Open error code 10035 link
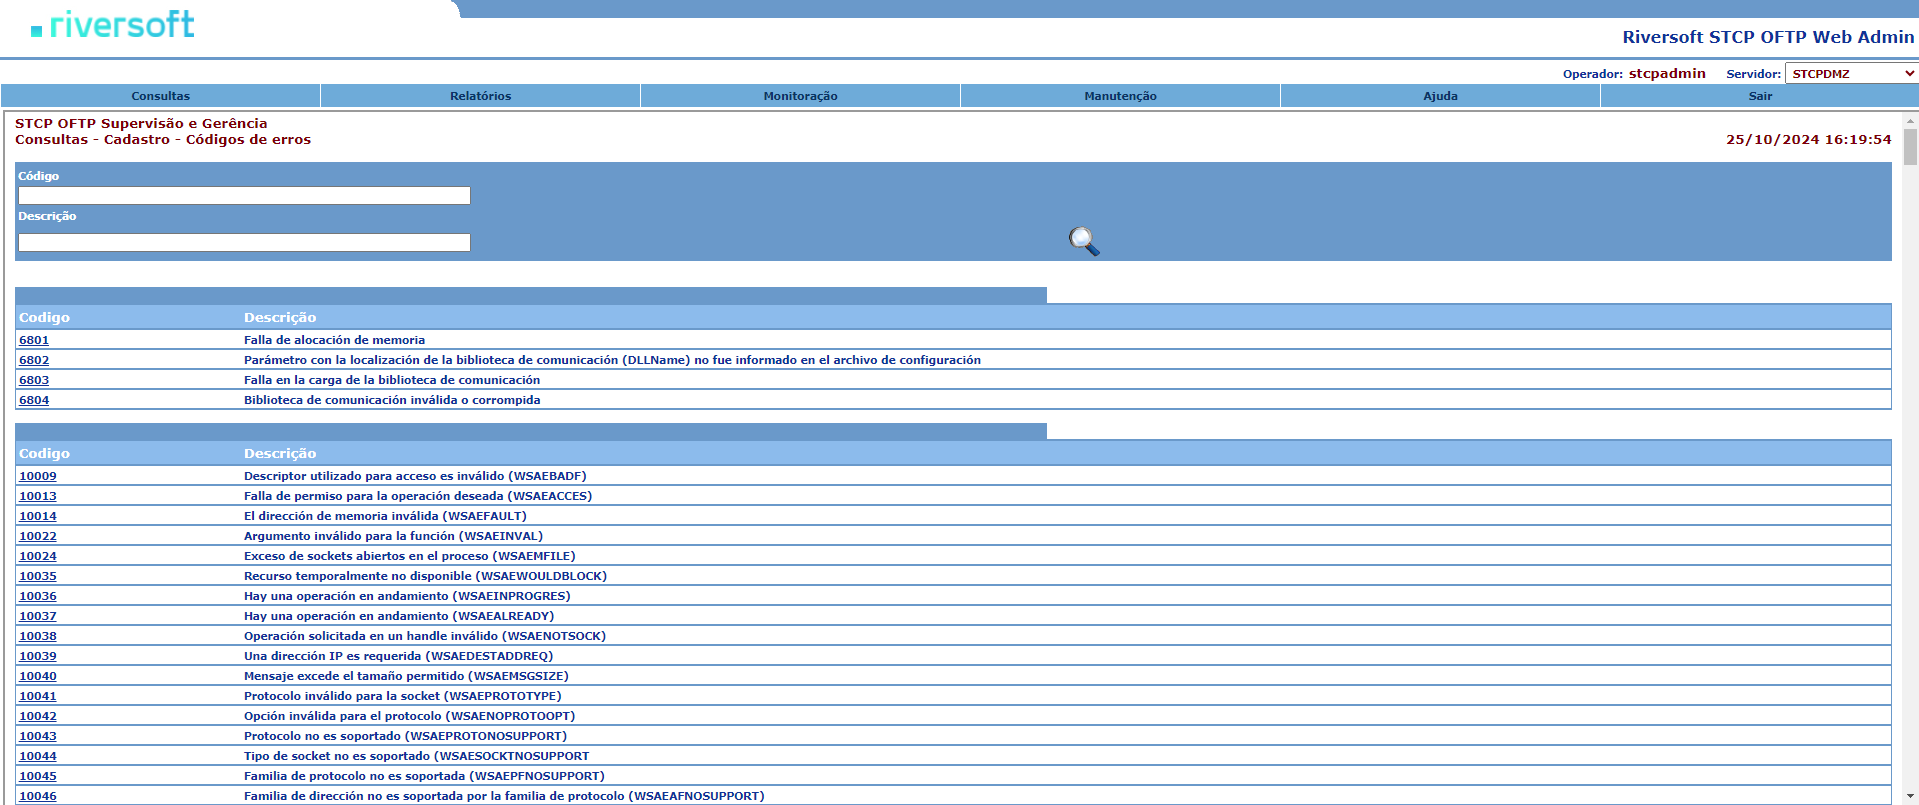Image resolution: width=1919 pixels, height=805 pixels. click(38, 576)
